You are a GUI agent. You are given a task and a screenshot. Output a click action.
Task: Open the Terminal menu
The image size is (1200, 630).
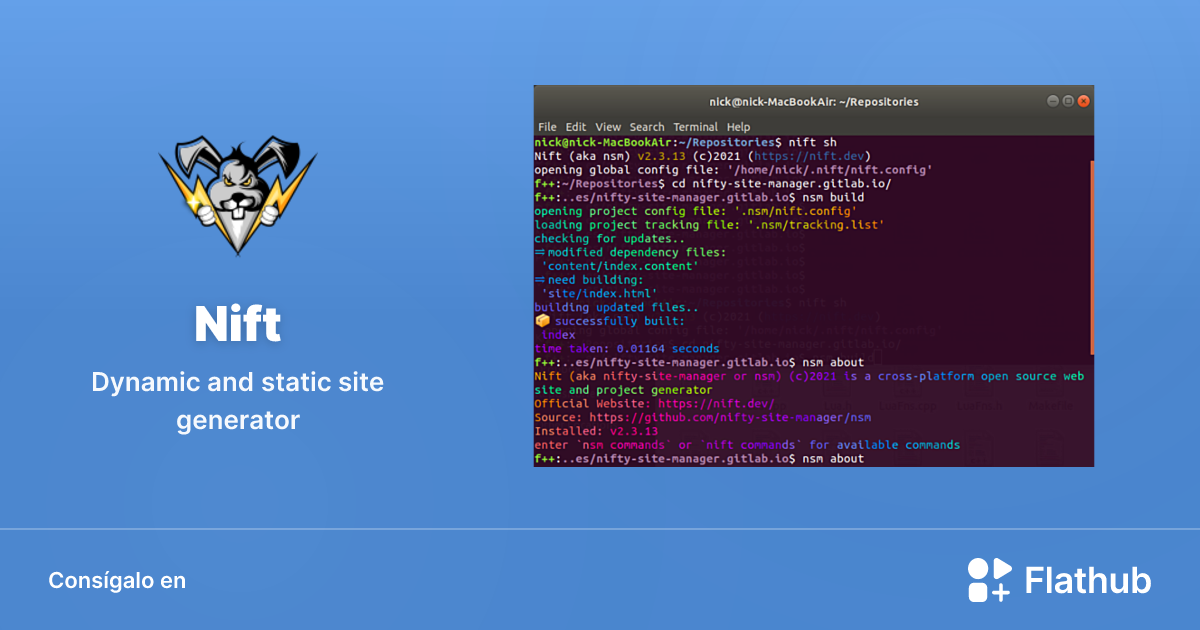pyautogui.click(x=696, y=127)
